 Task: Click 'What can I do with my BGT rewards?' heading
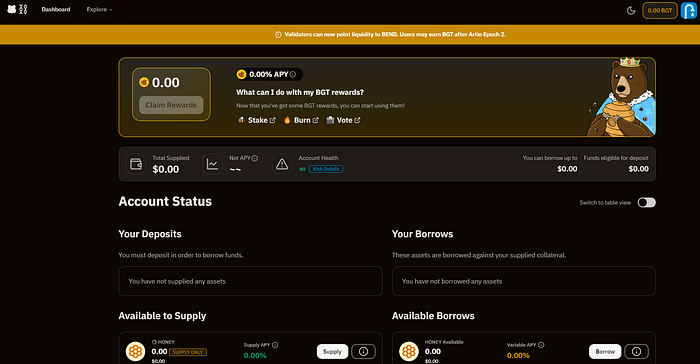tap(300, 92)
